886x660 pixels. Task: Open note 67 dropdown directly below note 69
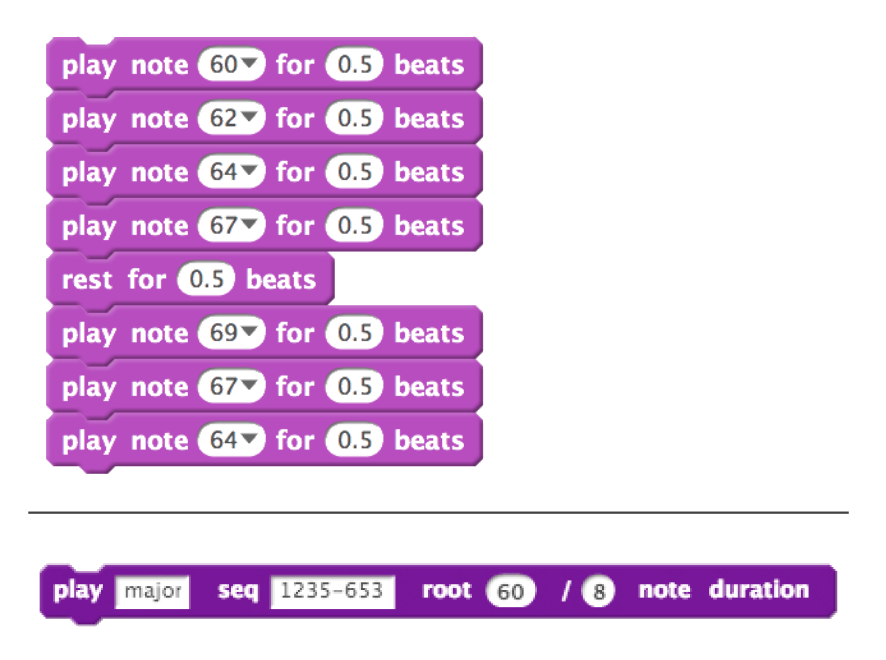250,387
